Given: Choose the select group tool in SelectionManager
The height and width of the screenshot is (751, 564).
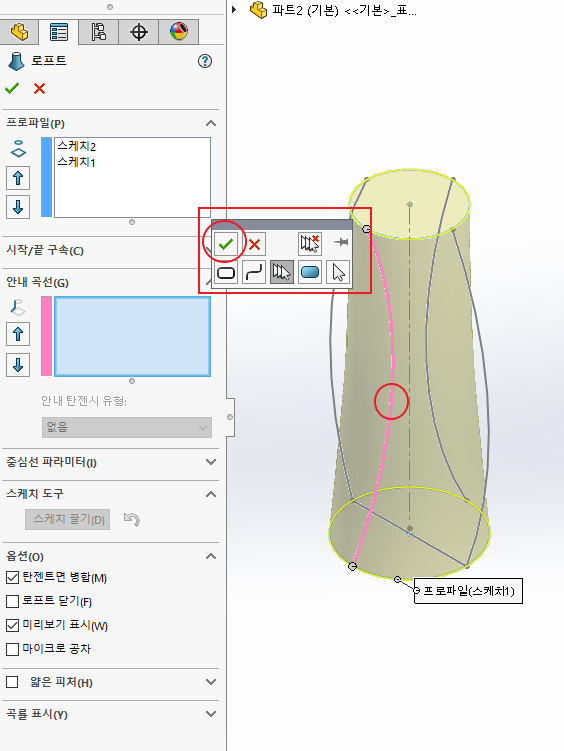Looking at the screenshot, I should click(282, 273).
